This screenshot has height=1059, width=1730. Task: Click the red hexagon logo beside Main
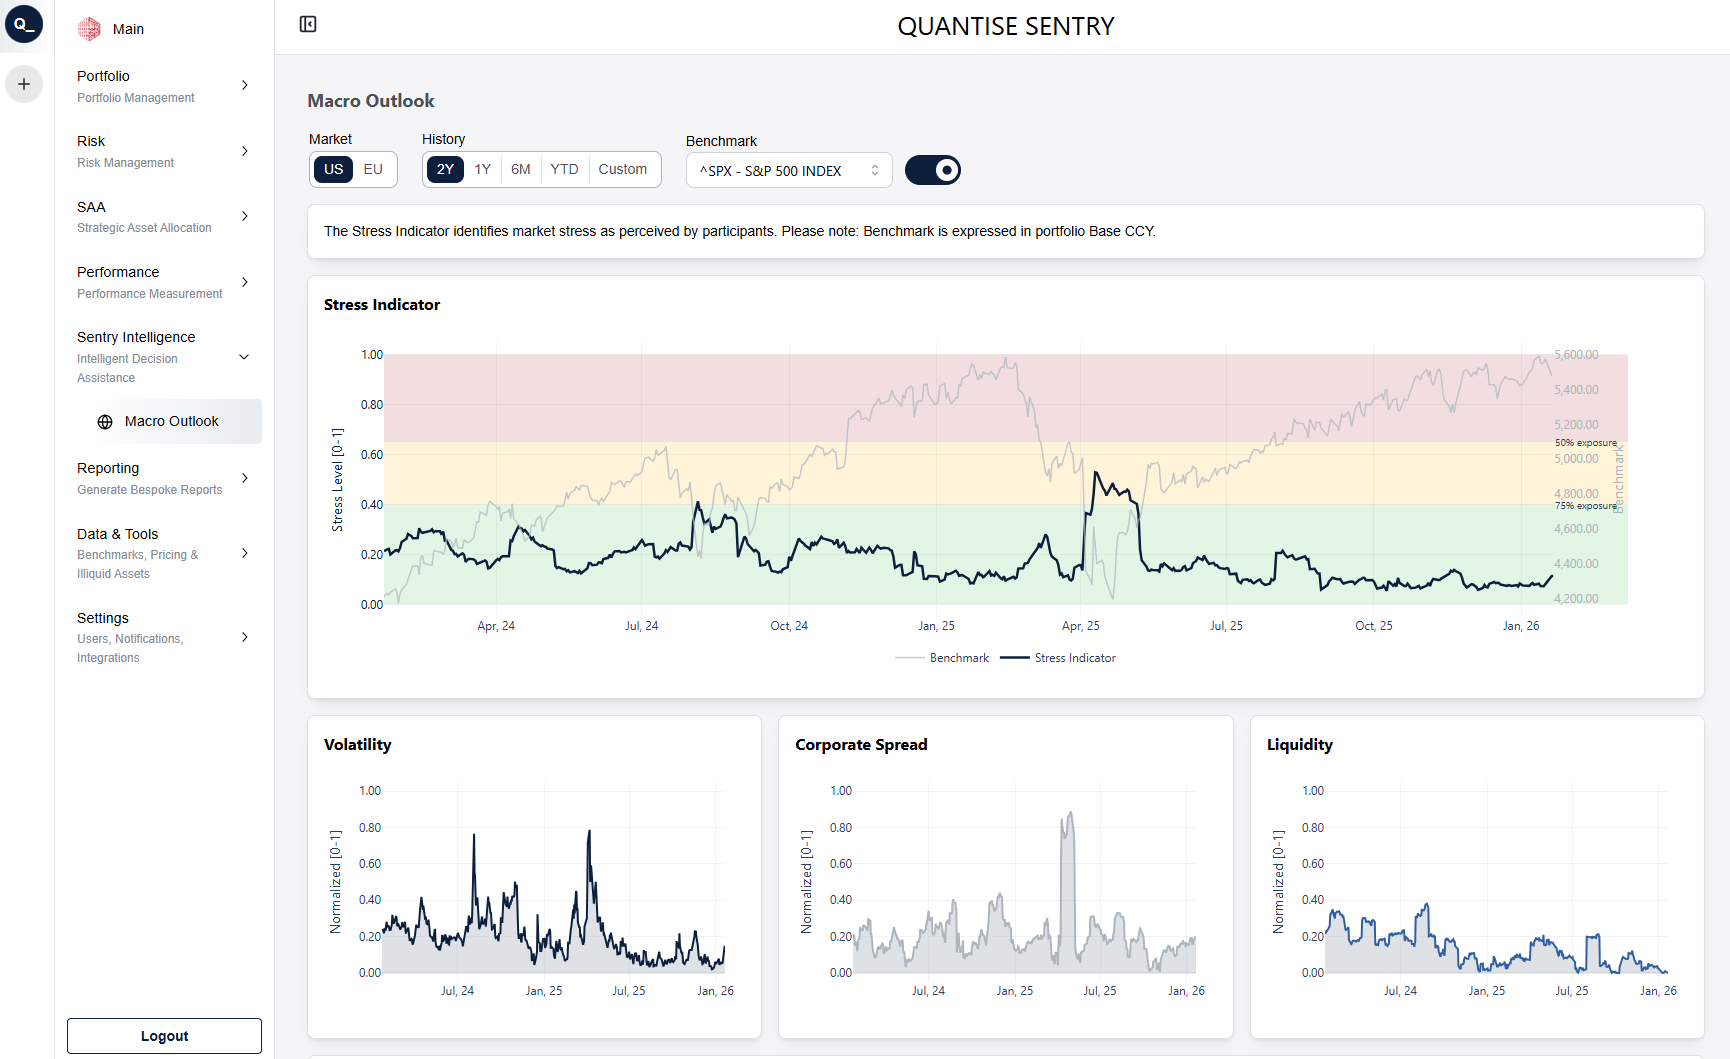pos(90,28)
